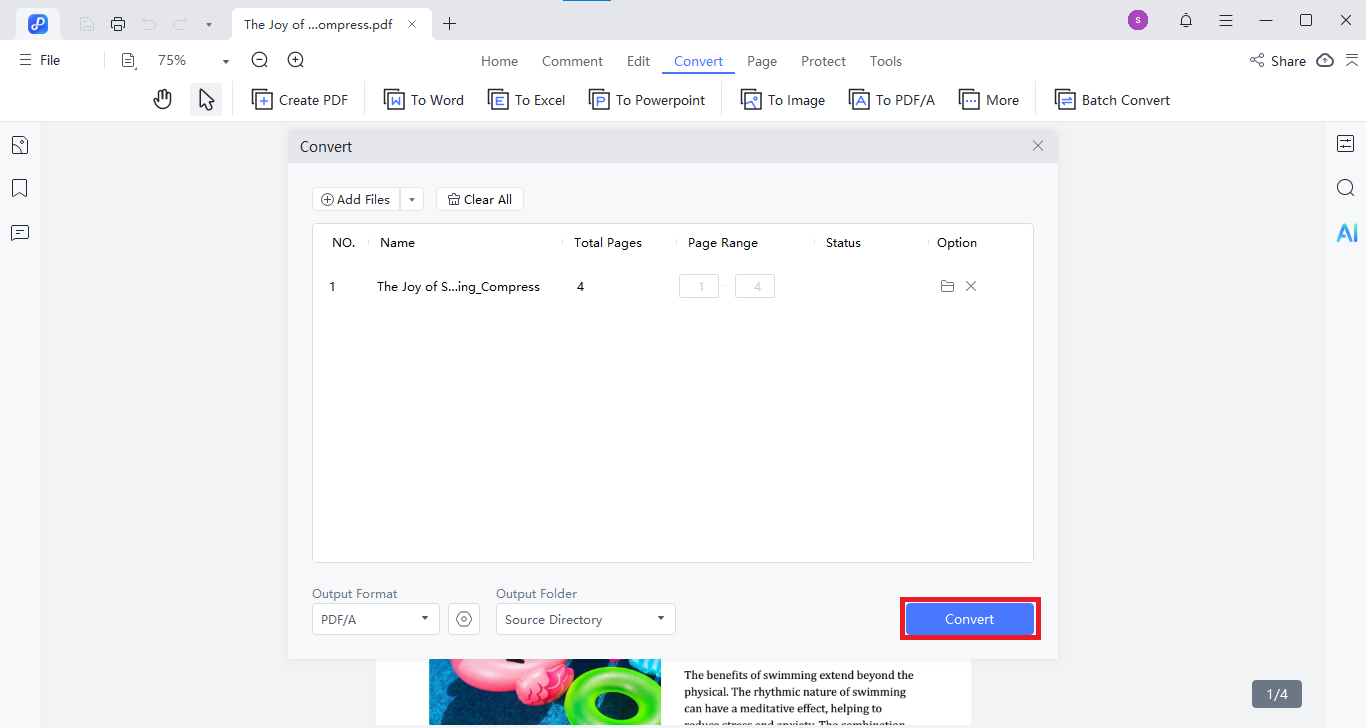This screenshot has height=728, width=1366.
Task: Select the Hand tool
Action: [x=162, y=98]
